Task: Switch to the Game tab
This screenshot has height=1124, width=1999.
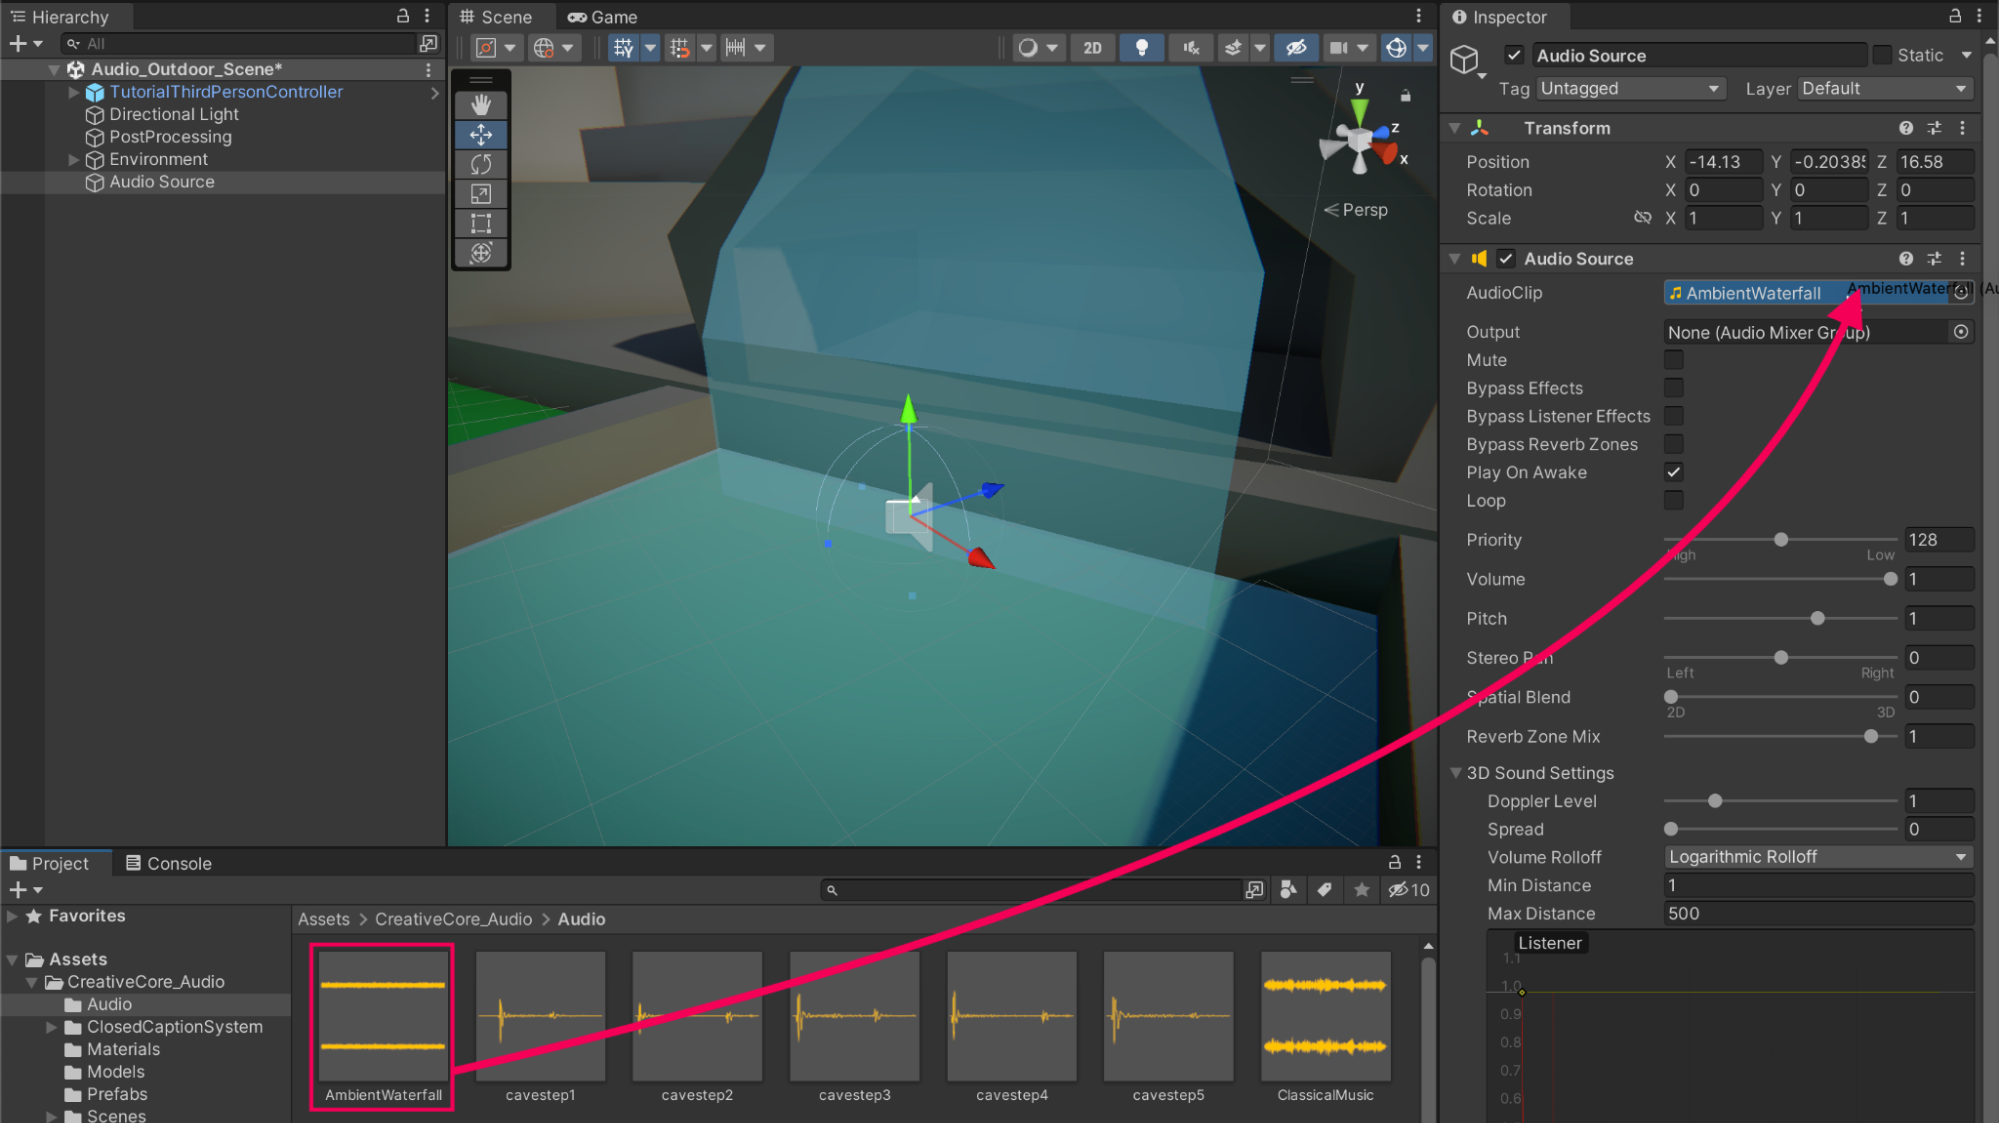Action: 603,17
